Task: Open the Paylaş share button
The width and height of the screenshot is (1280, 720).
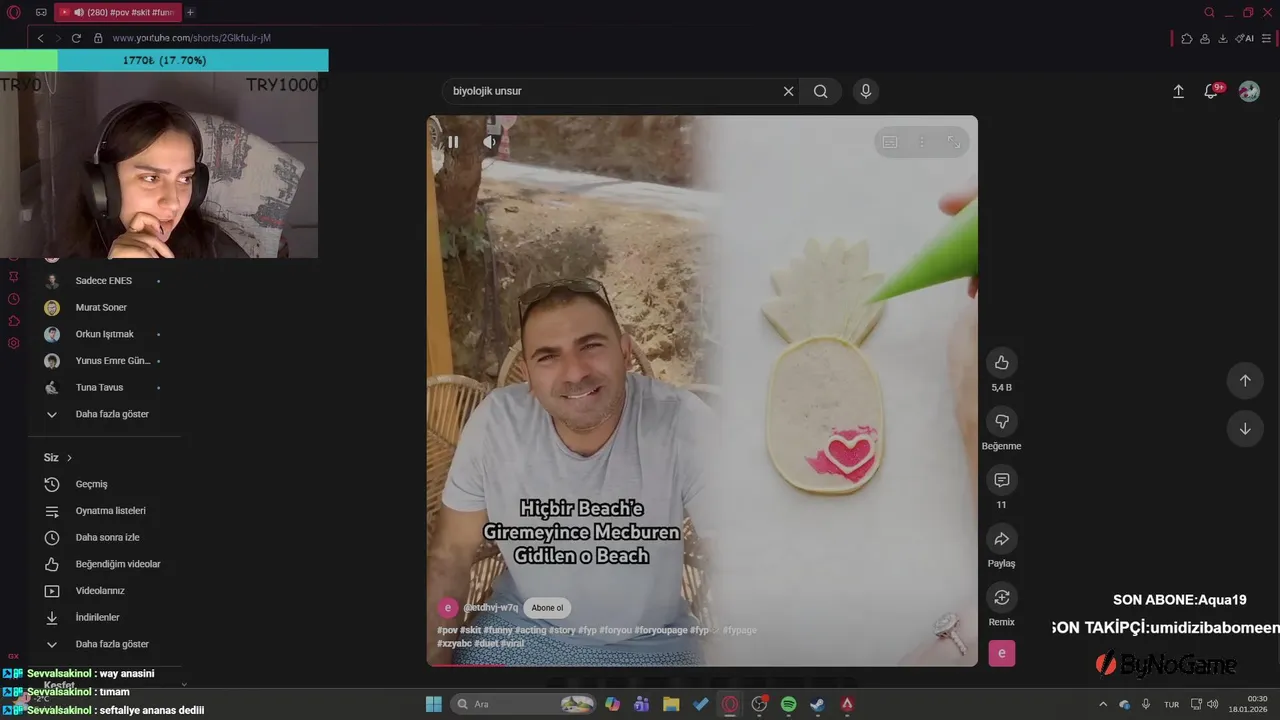Action: 1001,539
